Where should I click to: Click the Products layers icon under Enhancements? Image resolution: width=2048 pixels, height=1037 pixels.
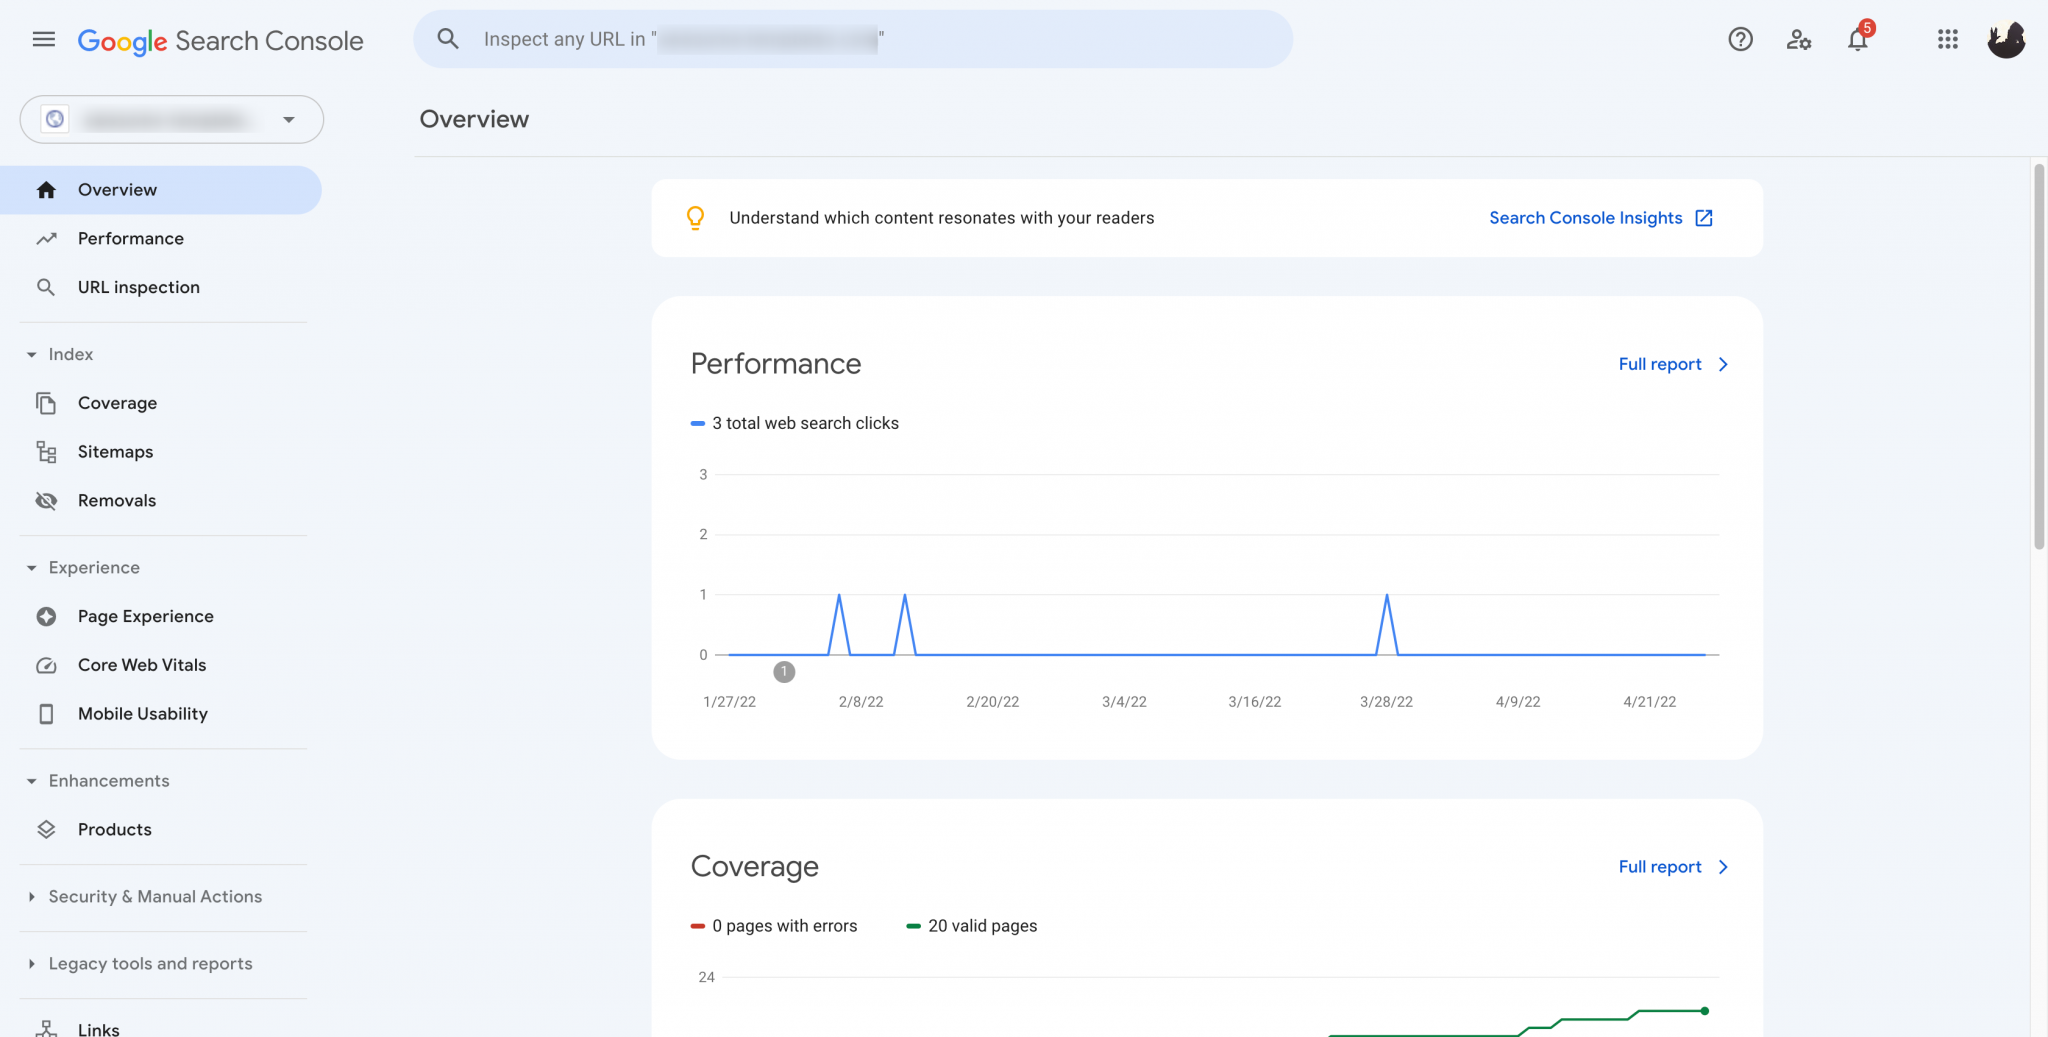coord(46,829)
